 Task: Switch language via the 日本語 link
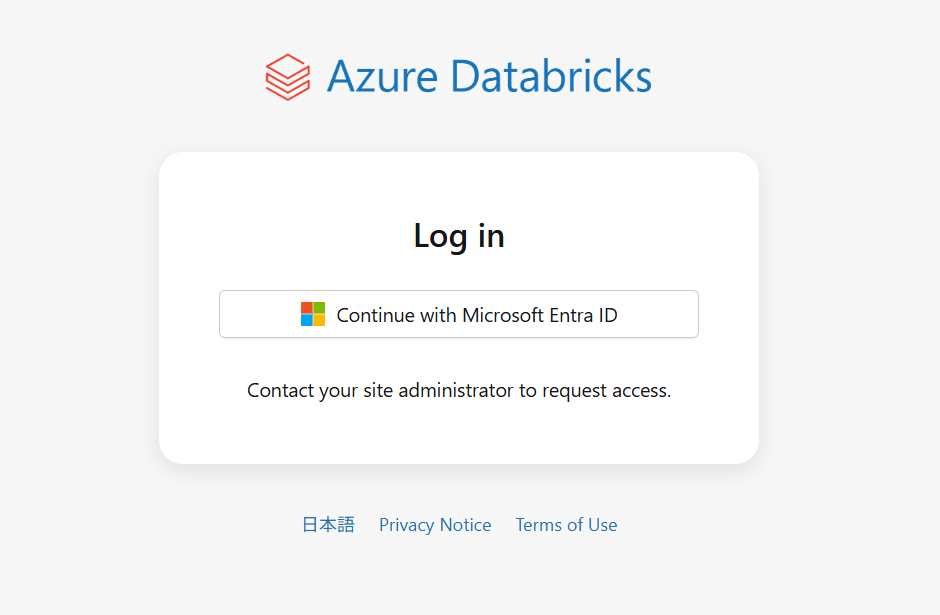click(x=328, y=525)
